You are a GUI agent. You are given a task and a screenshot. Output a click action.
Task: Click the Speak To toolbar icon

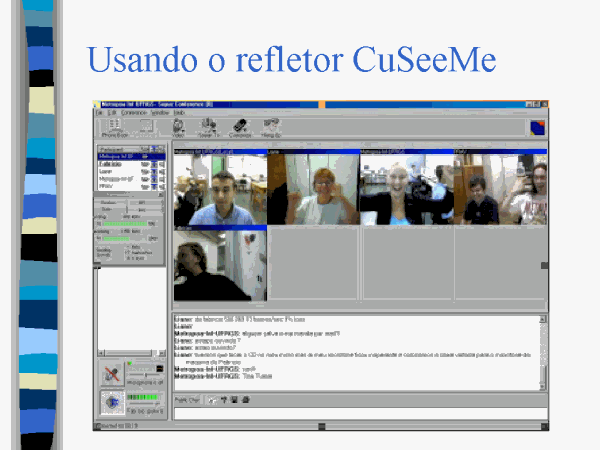tap(209, 128)
